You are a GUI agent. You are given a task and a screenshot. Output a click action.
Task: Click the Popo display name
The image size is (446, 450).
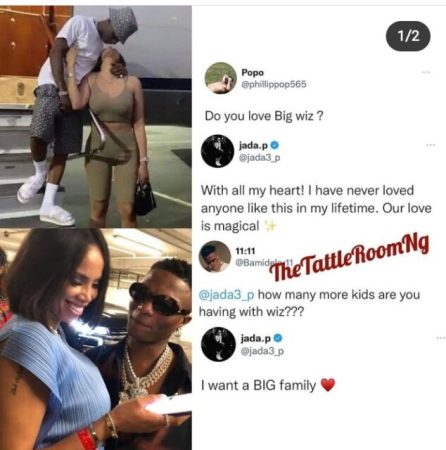[252, 73]
